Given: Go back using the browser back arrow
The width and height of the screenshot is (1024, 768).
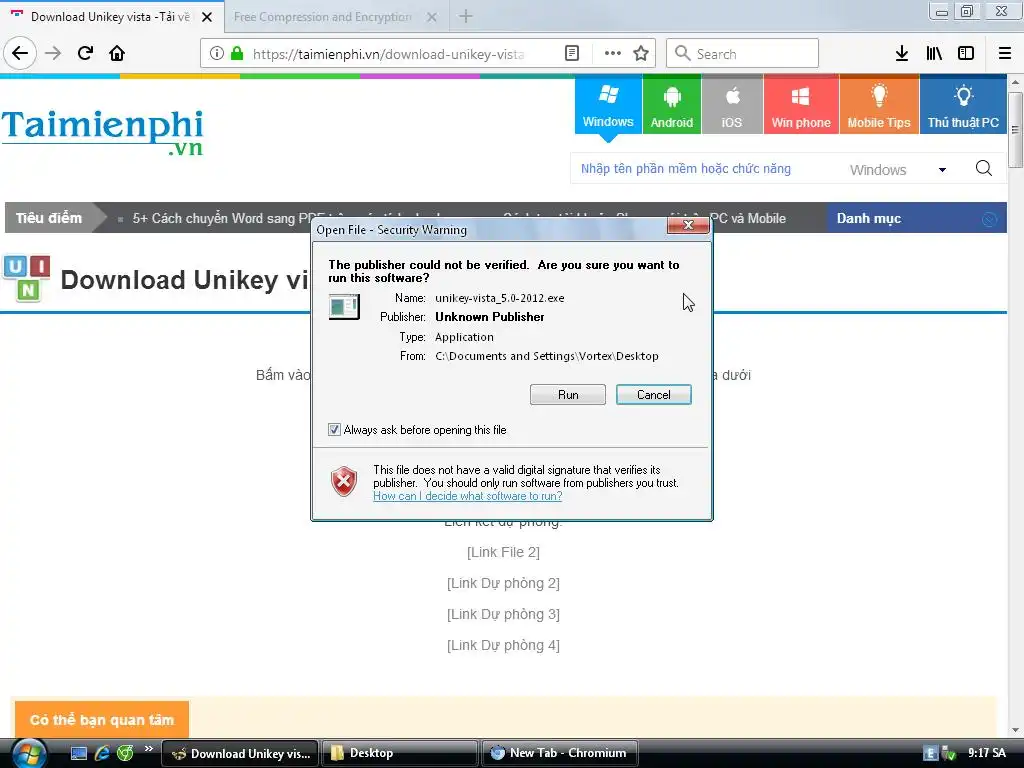Looking at the screenshot, I should pyautogui.click(x=20, y=54).
